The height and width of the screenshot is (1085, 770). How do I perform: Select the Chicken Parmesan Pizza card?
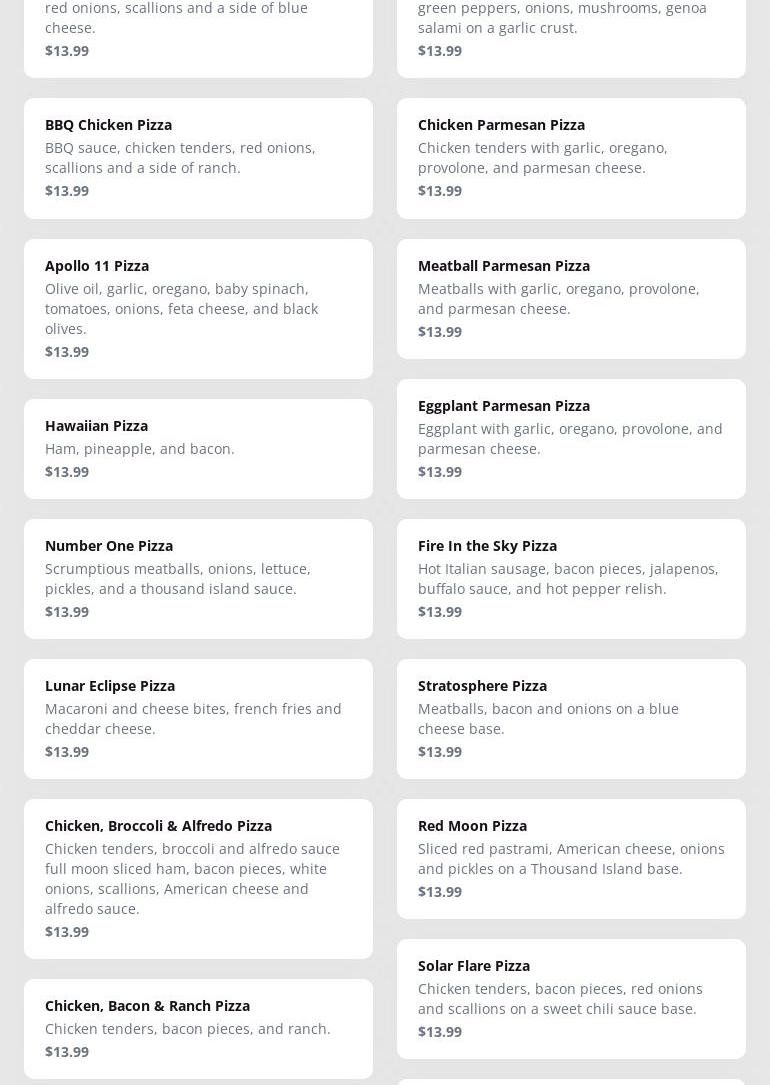point(571,158)
